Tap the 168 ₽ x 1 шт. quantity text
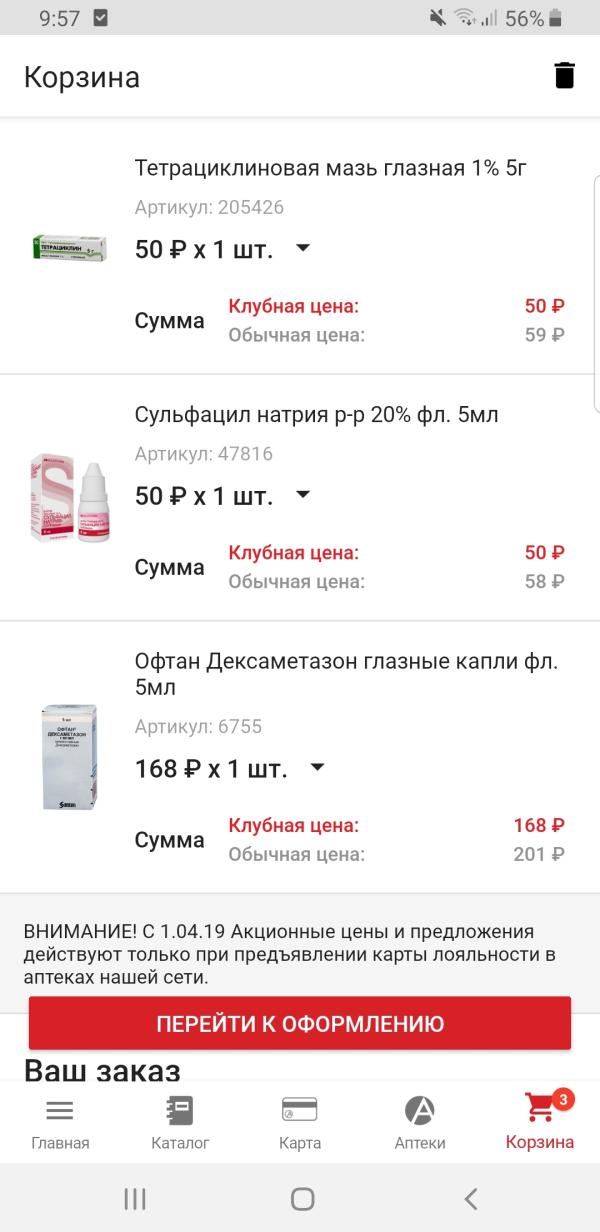 coord(211,768)
